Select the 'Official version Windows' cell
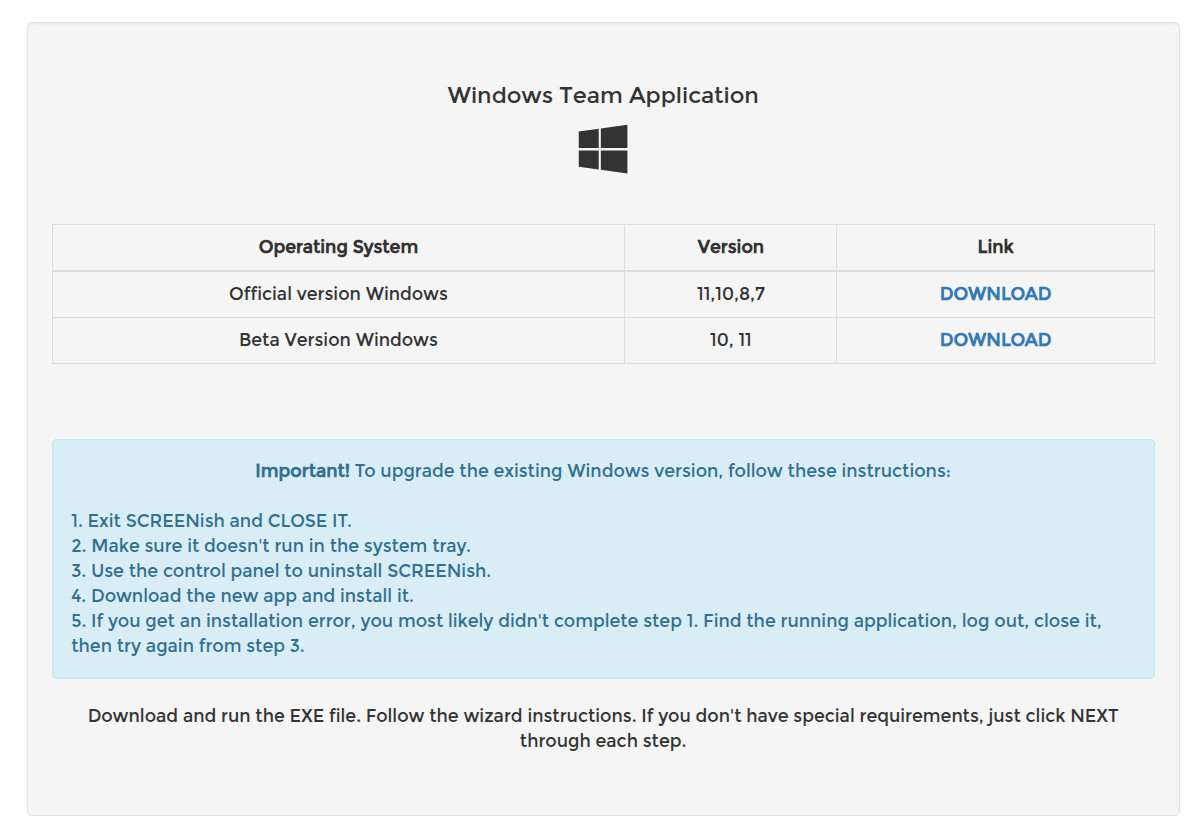Screen dimensions: 1192x839 (x=338, y=293)
